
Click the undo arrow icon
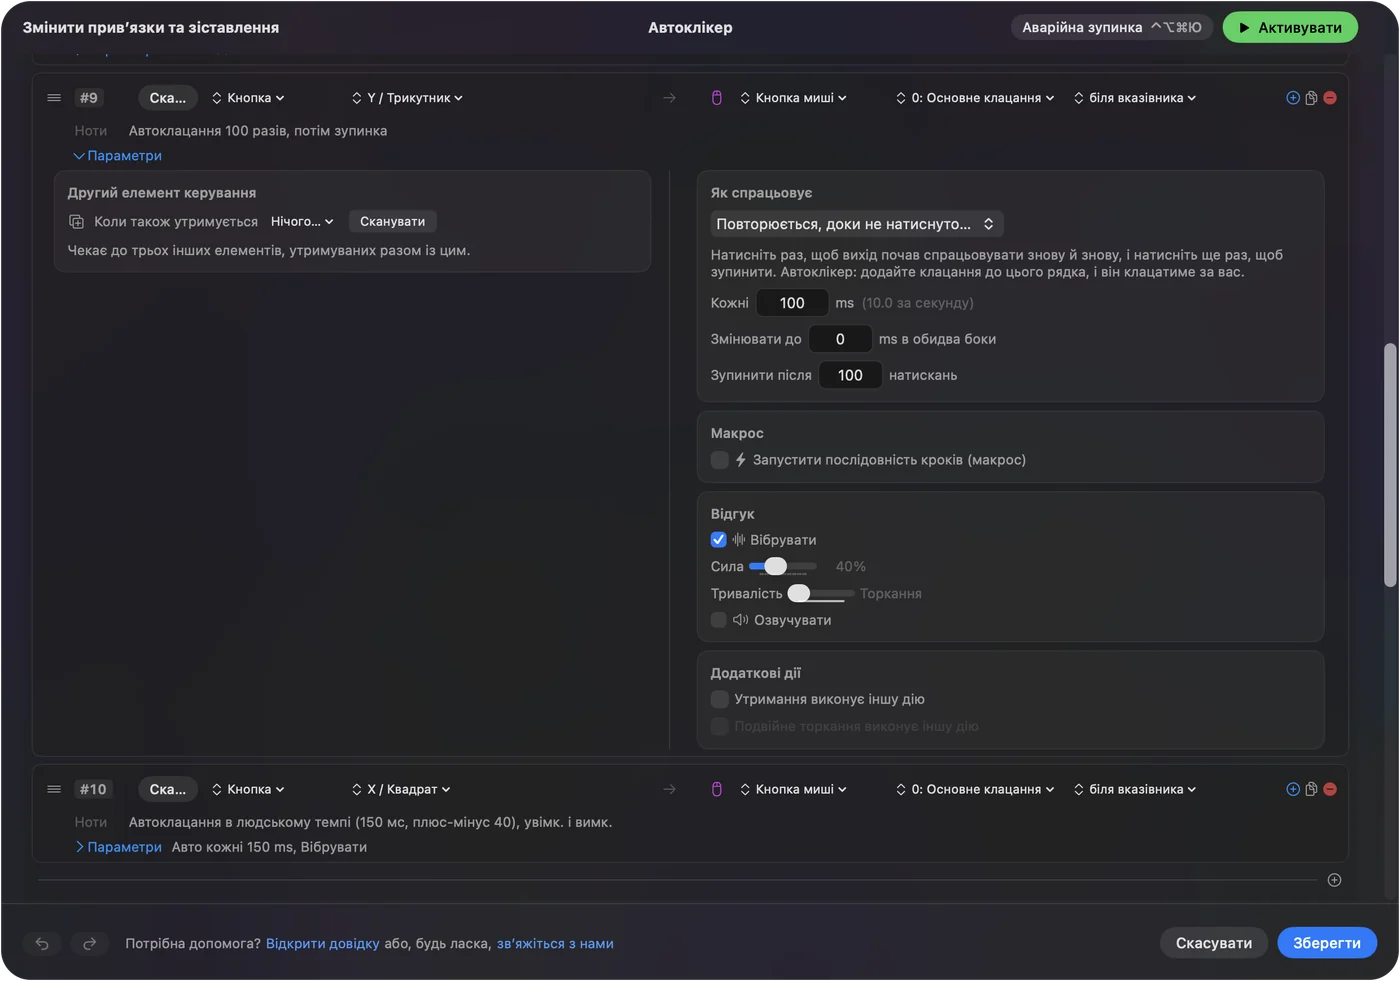pos(42,943)
